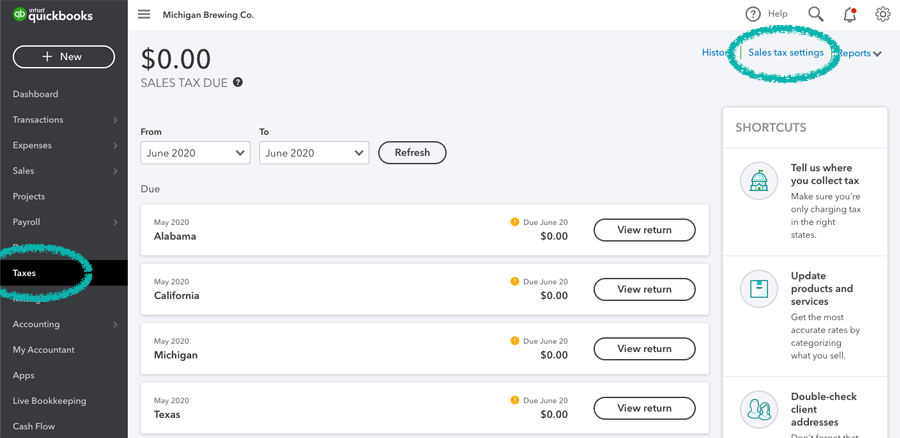Click the QuickBooks logo icon
The image size is (900, 438).
click(19, 15)
